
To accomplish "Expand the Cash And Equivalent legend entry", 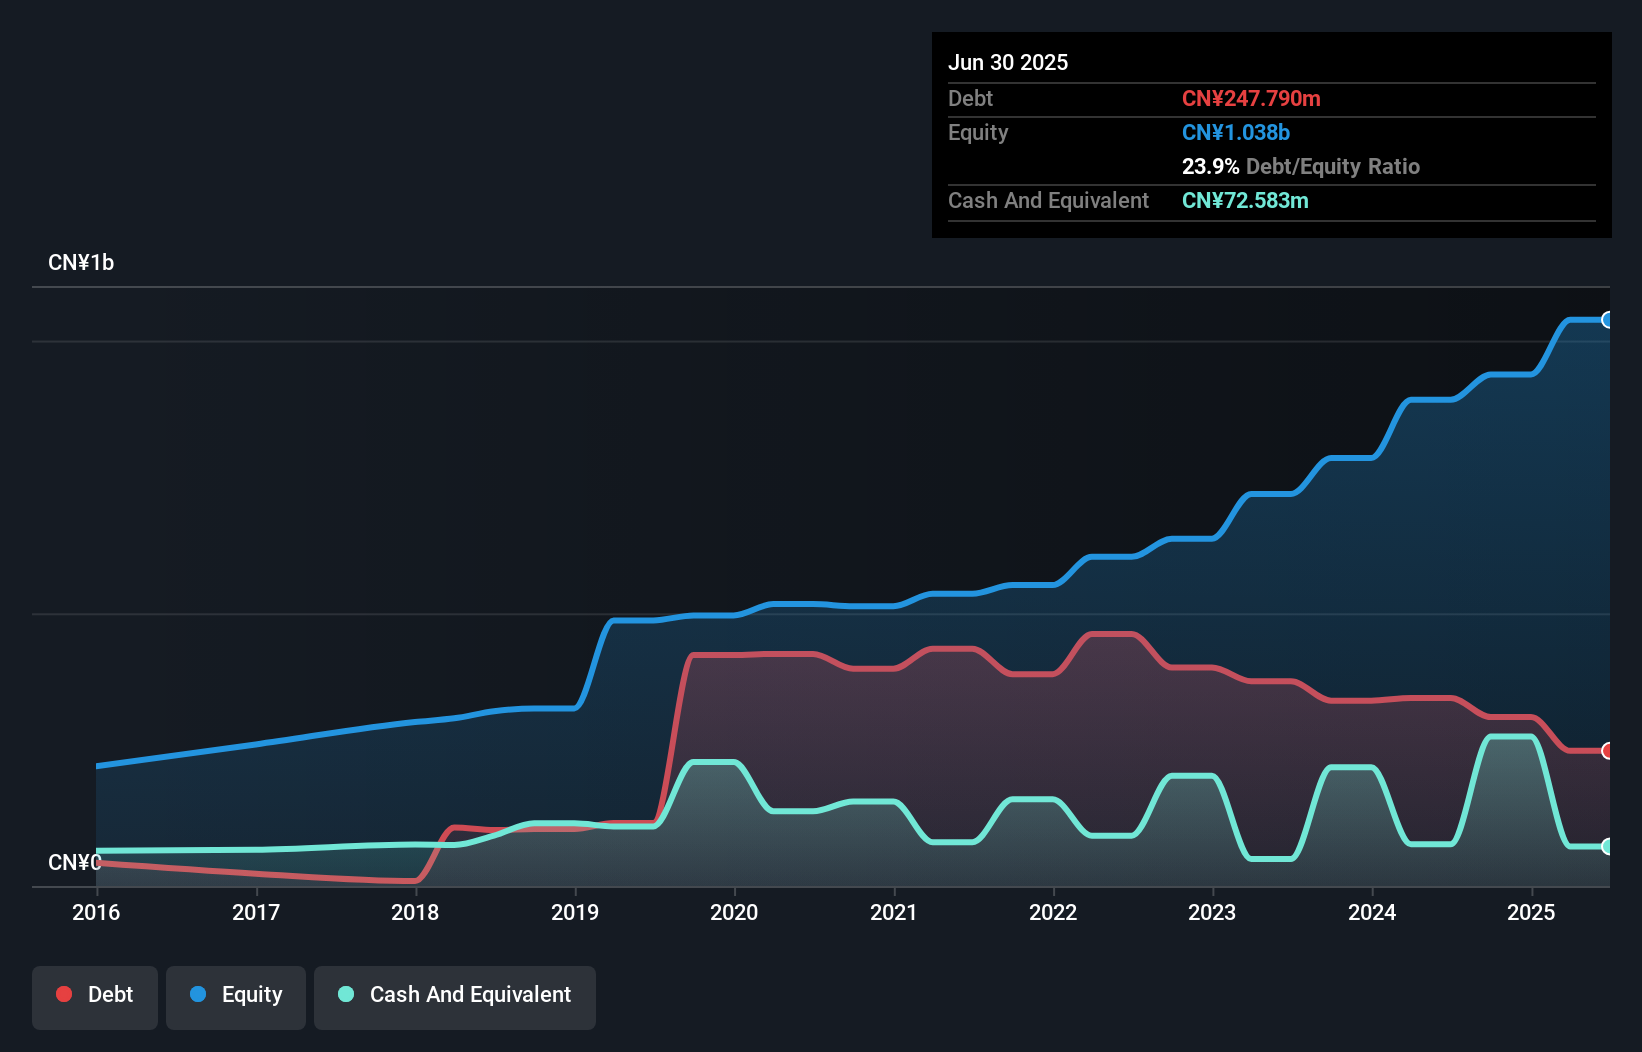I will tap(454, 995).
